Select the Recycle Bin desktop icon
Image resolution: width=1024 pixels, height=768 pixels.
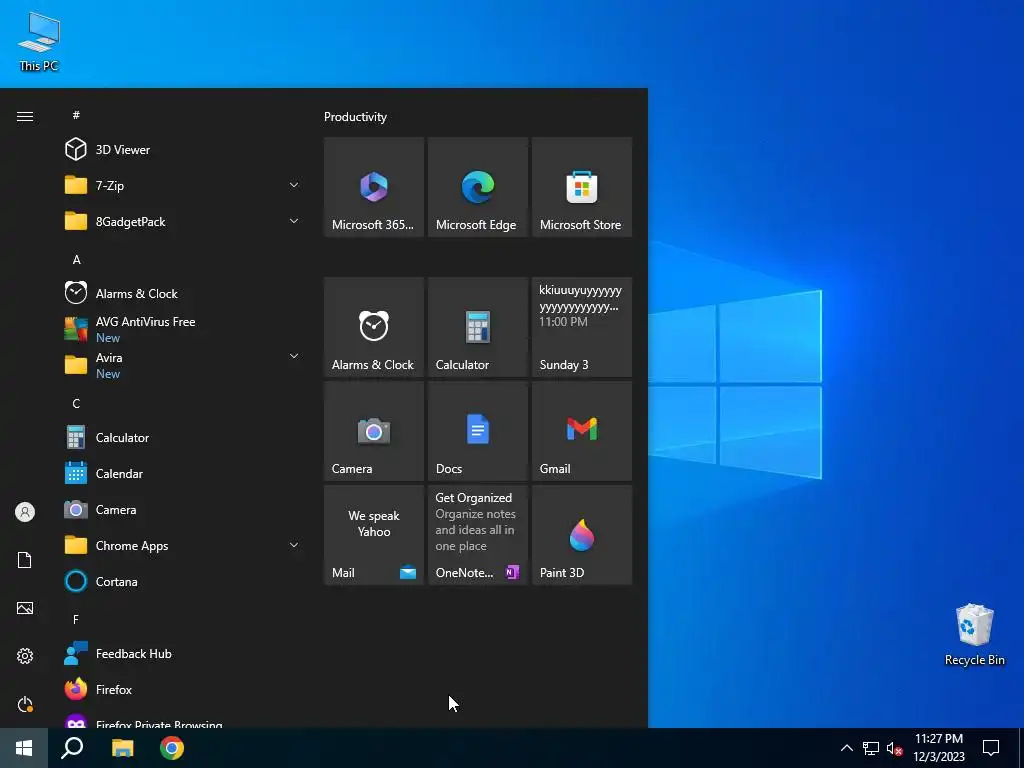point(974,635)
